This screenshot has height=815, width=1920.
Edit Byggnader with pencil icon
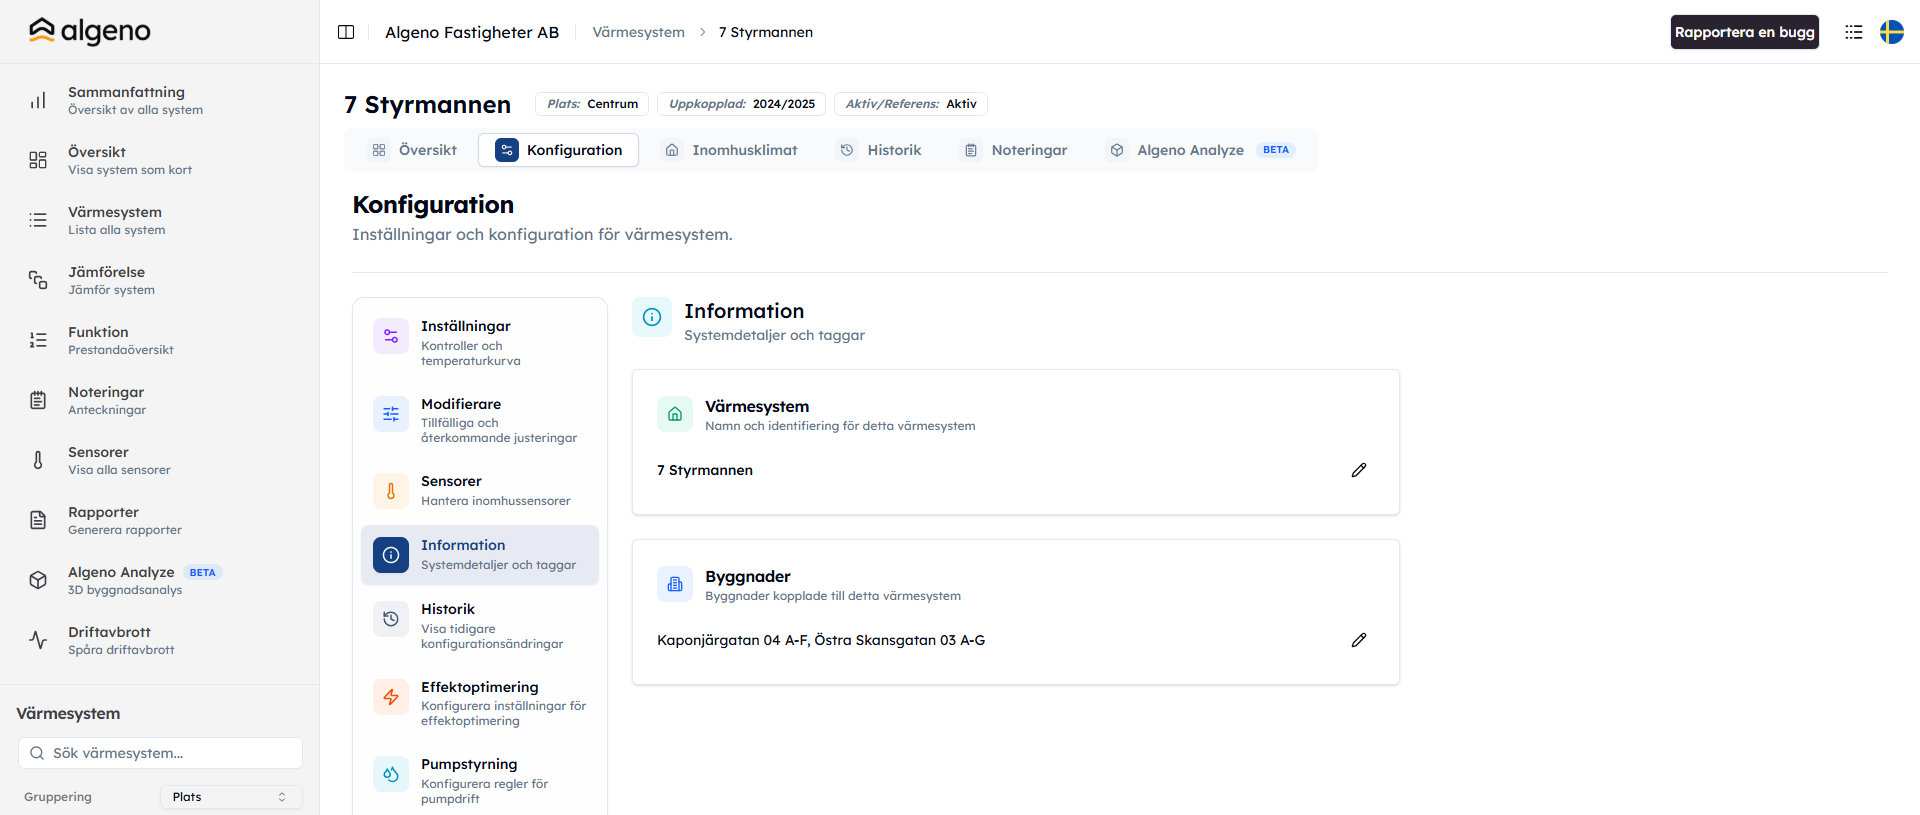1358,640
